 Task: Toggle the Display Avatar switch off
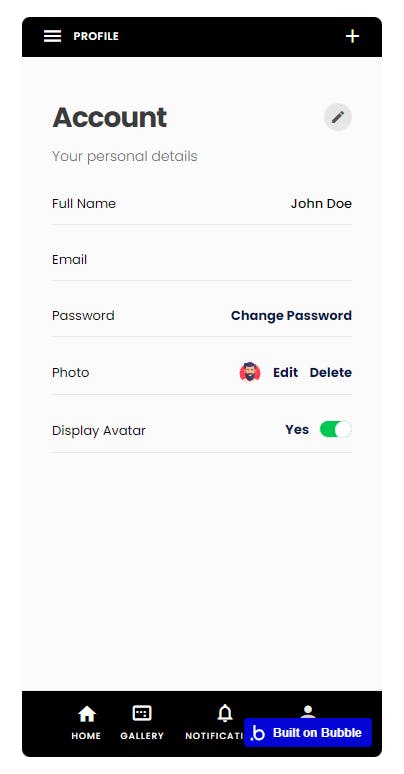pos(336,429)
